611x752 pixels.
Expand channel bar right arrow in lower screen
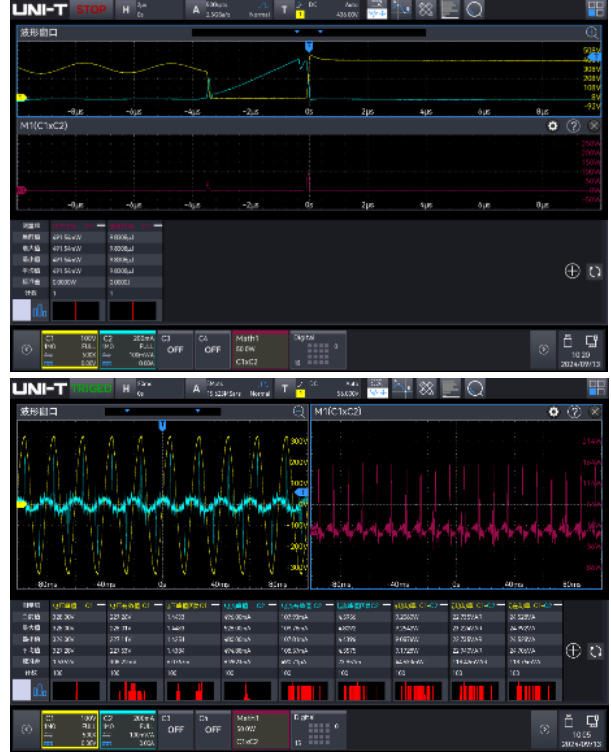(543, 727)
